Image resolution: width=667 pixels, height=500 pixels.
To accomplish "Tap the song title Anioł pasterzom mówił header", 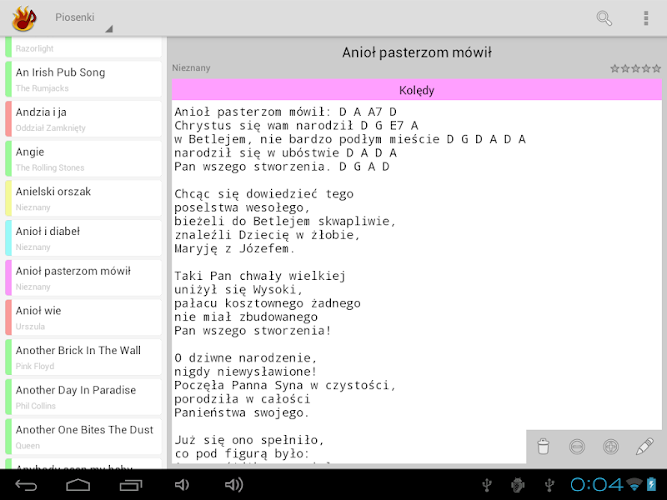I will (417, 52).
